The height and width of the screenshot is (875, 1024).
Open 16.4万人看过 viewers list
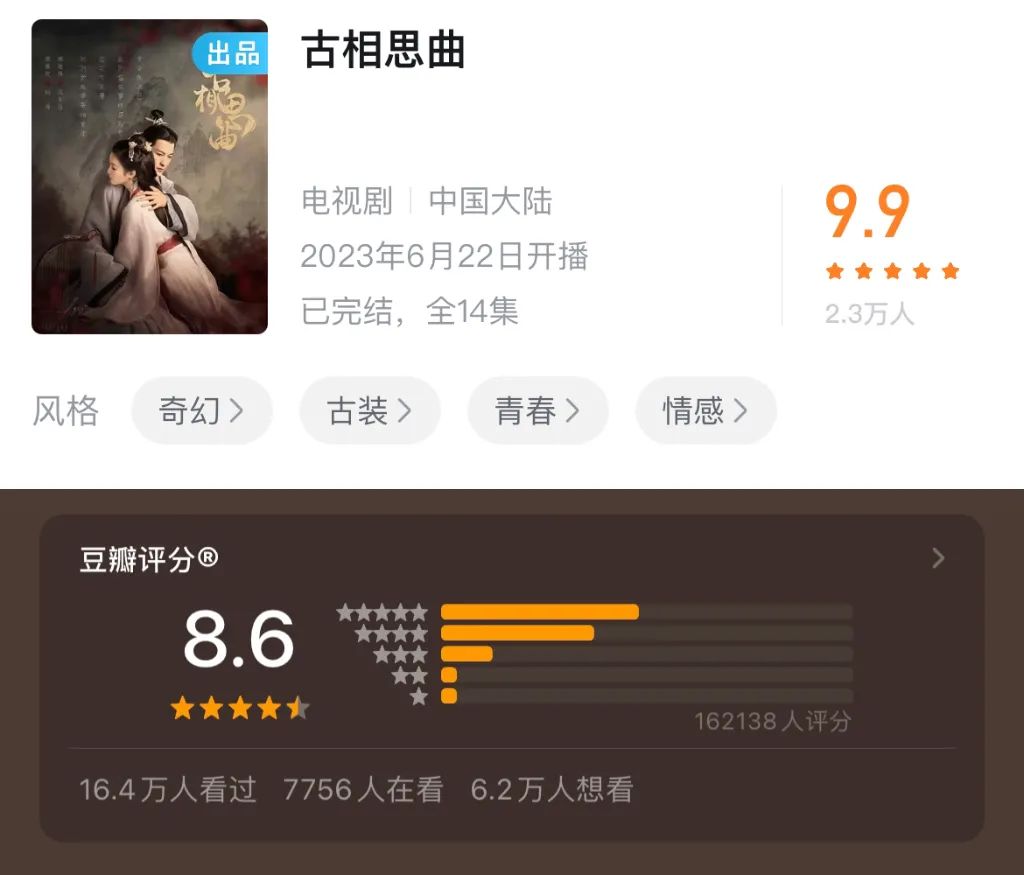pos(168,789)
